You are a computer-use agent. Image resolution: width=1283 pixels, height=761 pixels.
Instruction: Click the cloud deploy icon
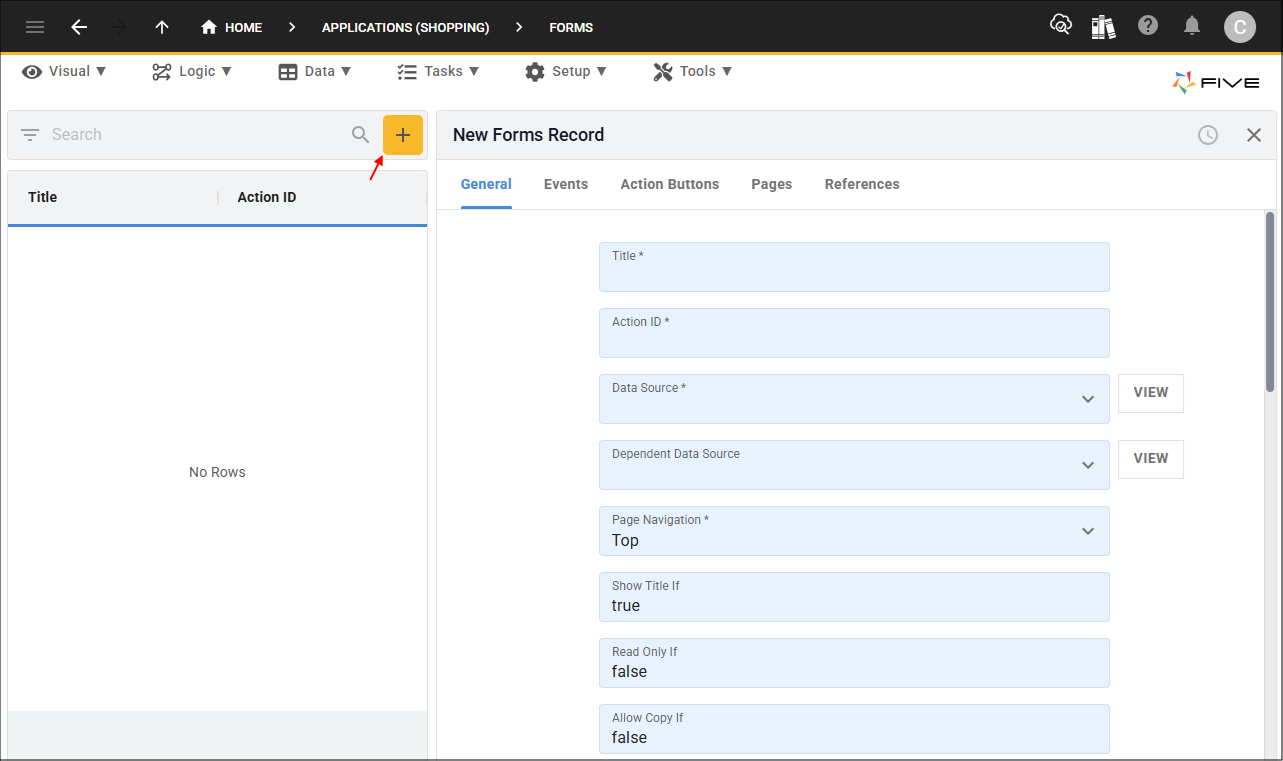(x=1060, y=26)
